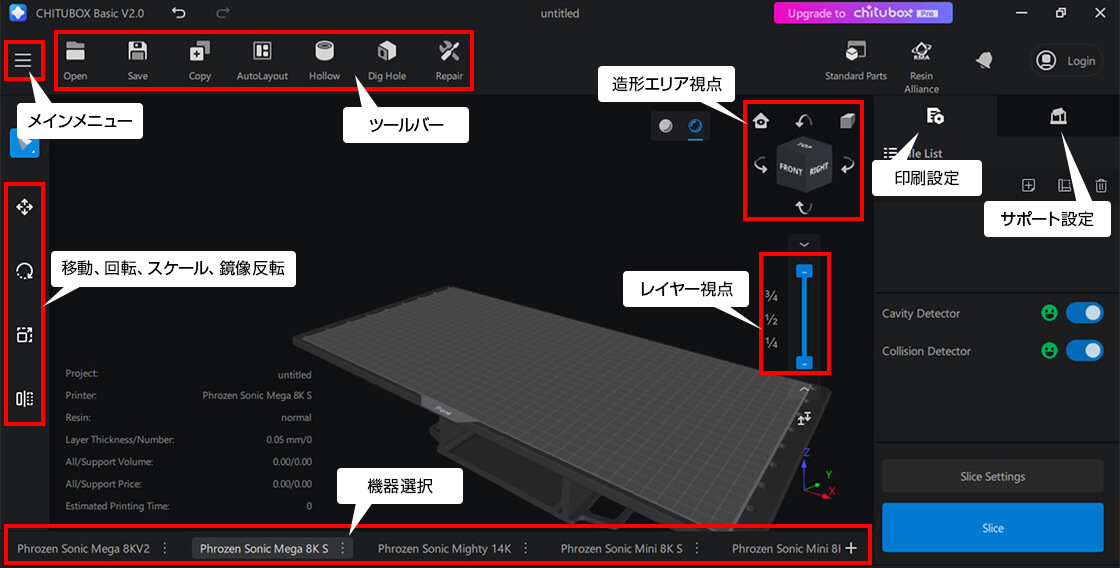Screen dimensions: 1120x568
Task: Rotate view with bottom curved arrow
Action: pos(804,208)
